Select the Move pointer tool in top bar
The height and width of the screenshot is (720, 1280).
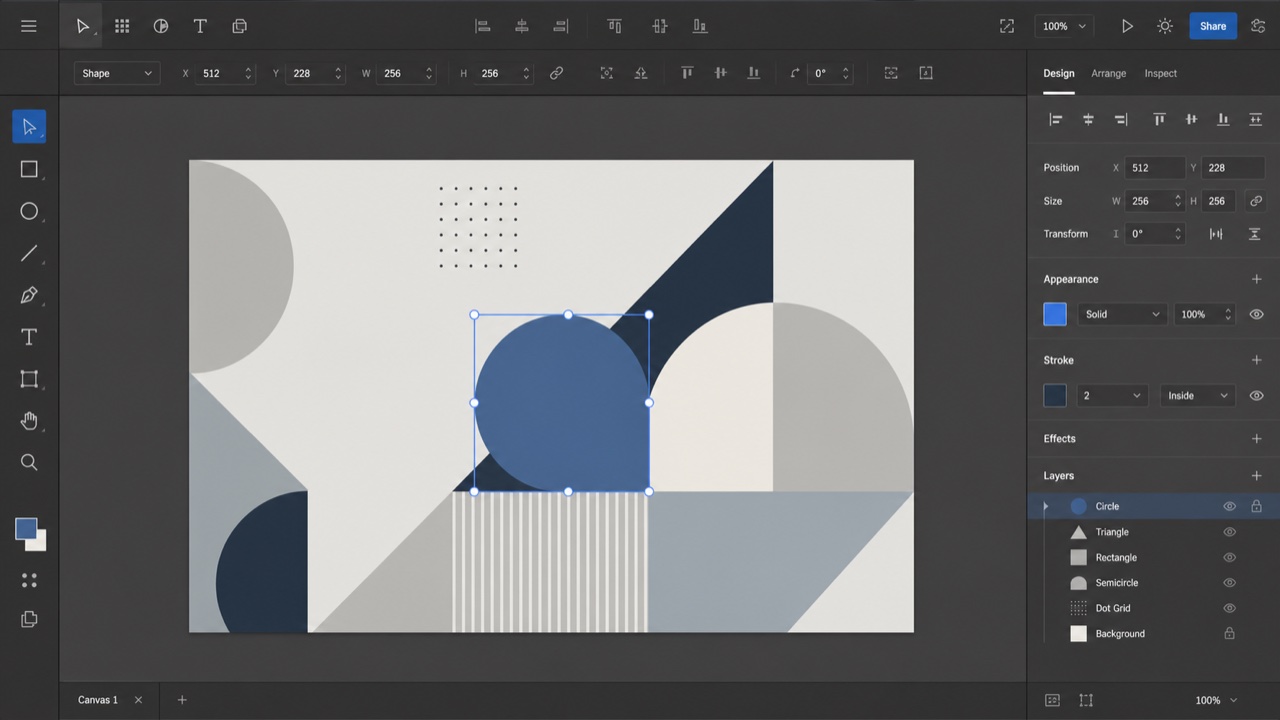pos(82,26)
